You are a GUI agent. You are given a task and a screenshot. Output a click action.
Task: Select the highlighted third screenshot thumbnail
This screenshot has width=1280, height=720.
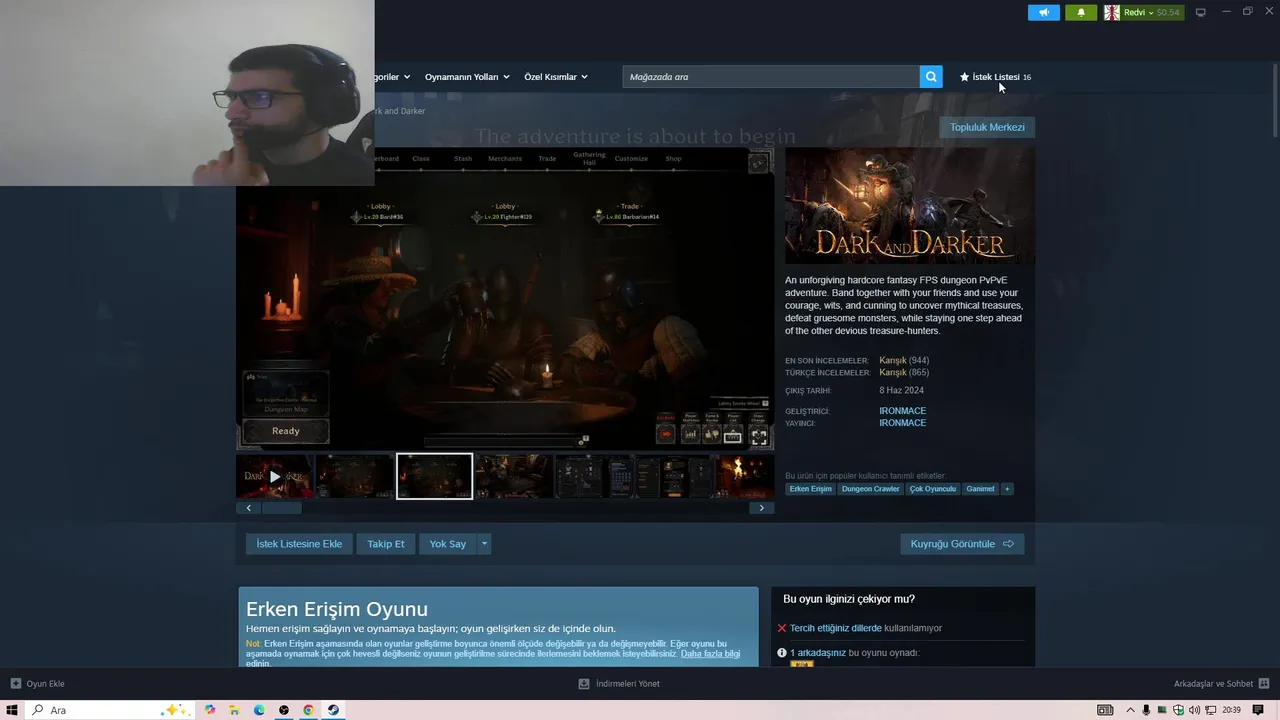point(434,476)
